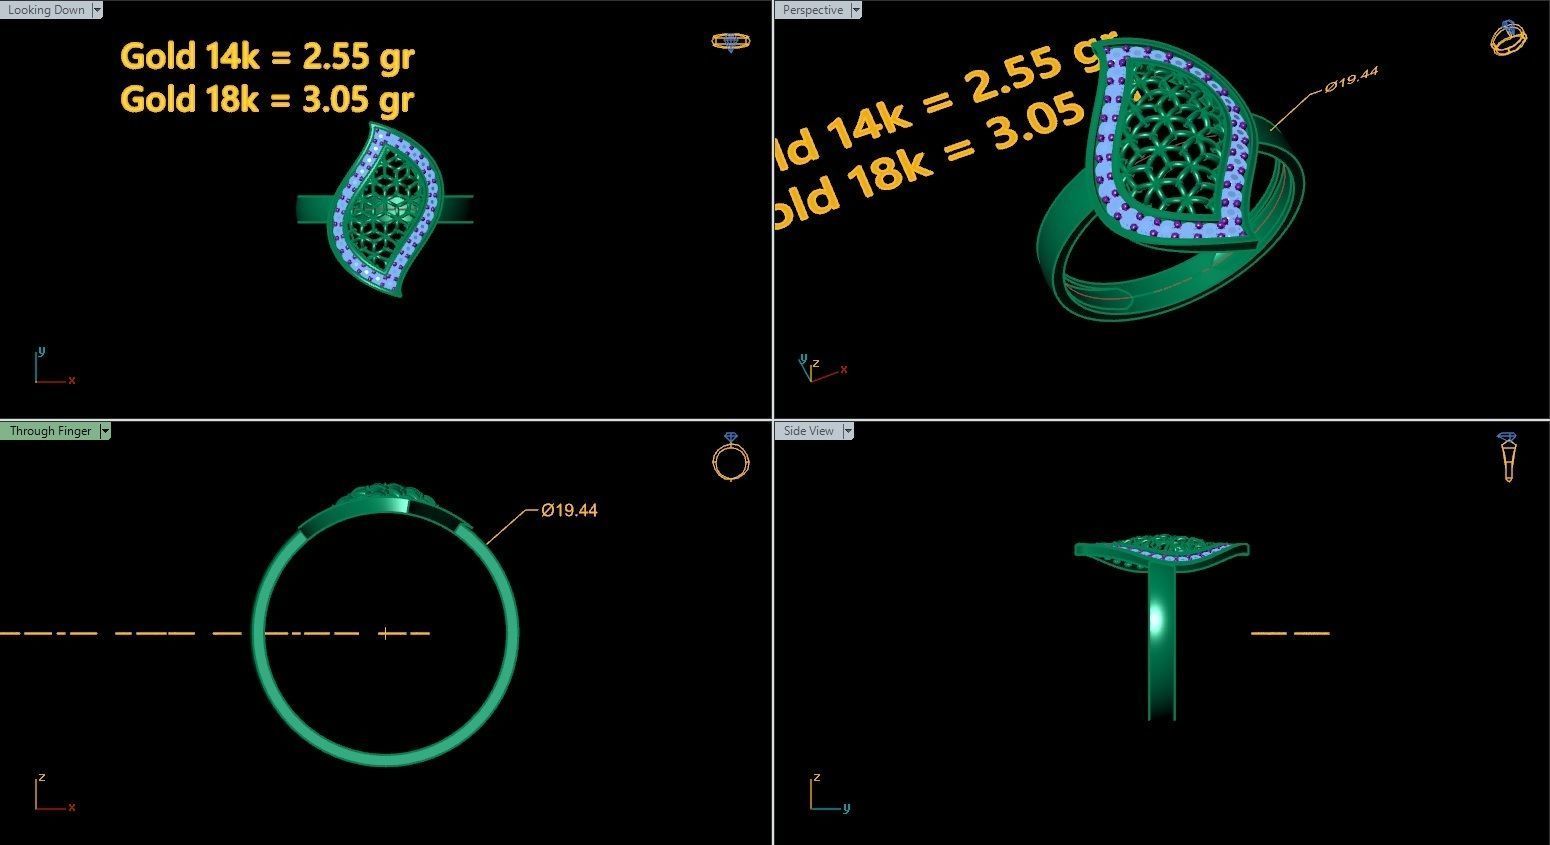Image resolution: width=1550 pixels, height=845 pixels.
Task: Select the Ø19.44 dimension in Perspective view
Action: click(1350, 80)
